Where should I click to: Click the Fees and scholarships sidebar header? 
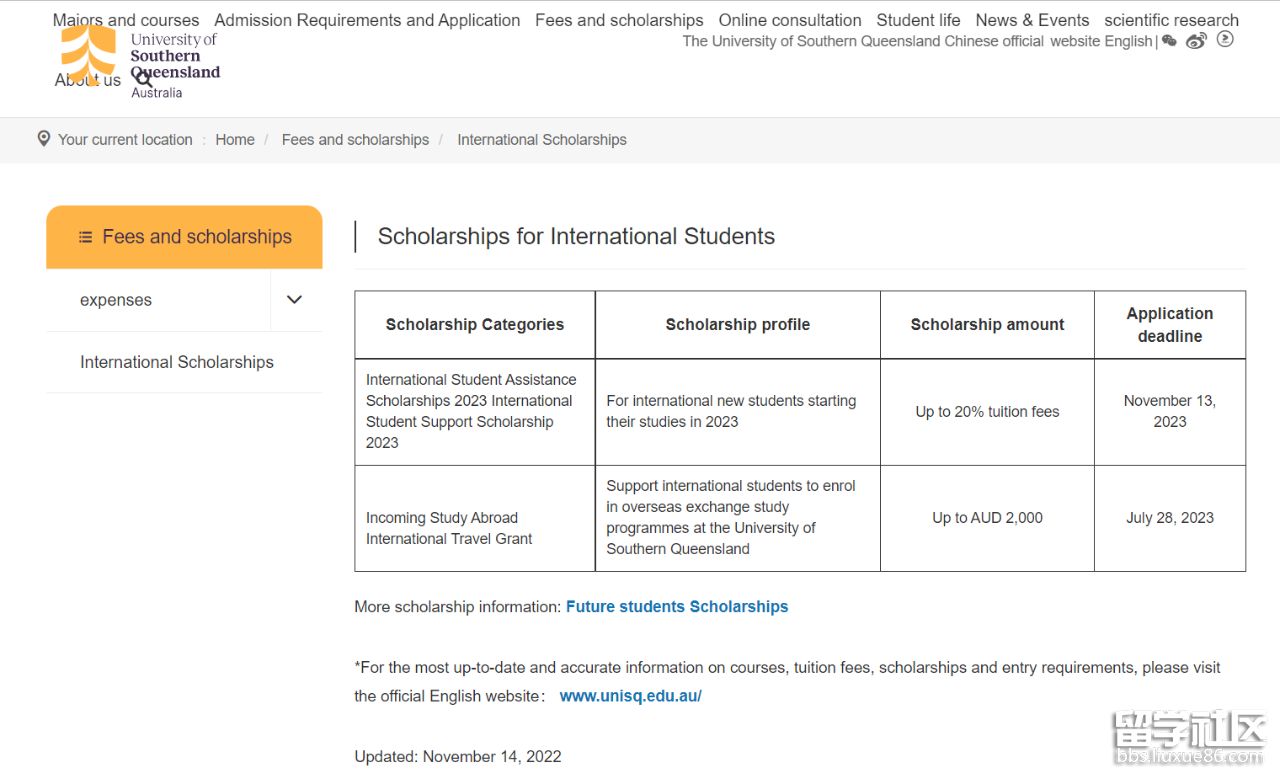(x=184, y=237)
